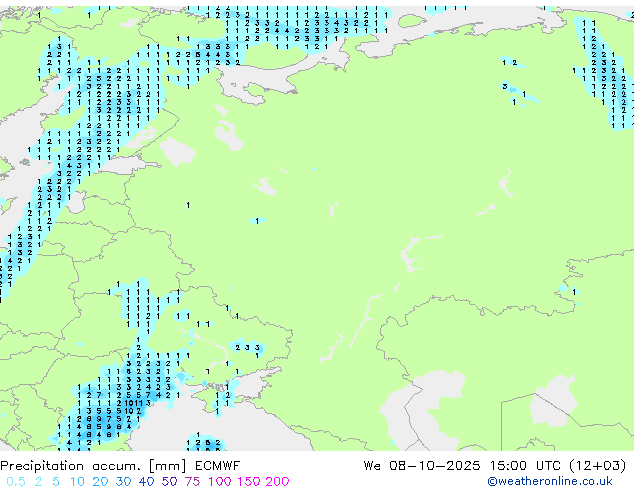Click the 15:00 UTC time text
The width and height of the screenshot is (634, 490).
coord(525,466)
